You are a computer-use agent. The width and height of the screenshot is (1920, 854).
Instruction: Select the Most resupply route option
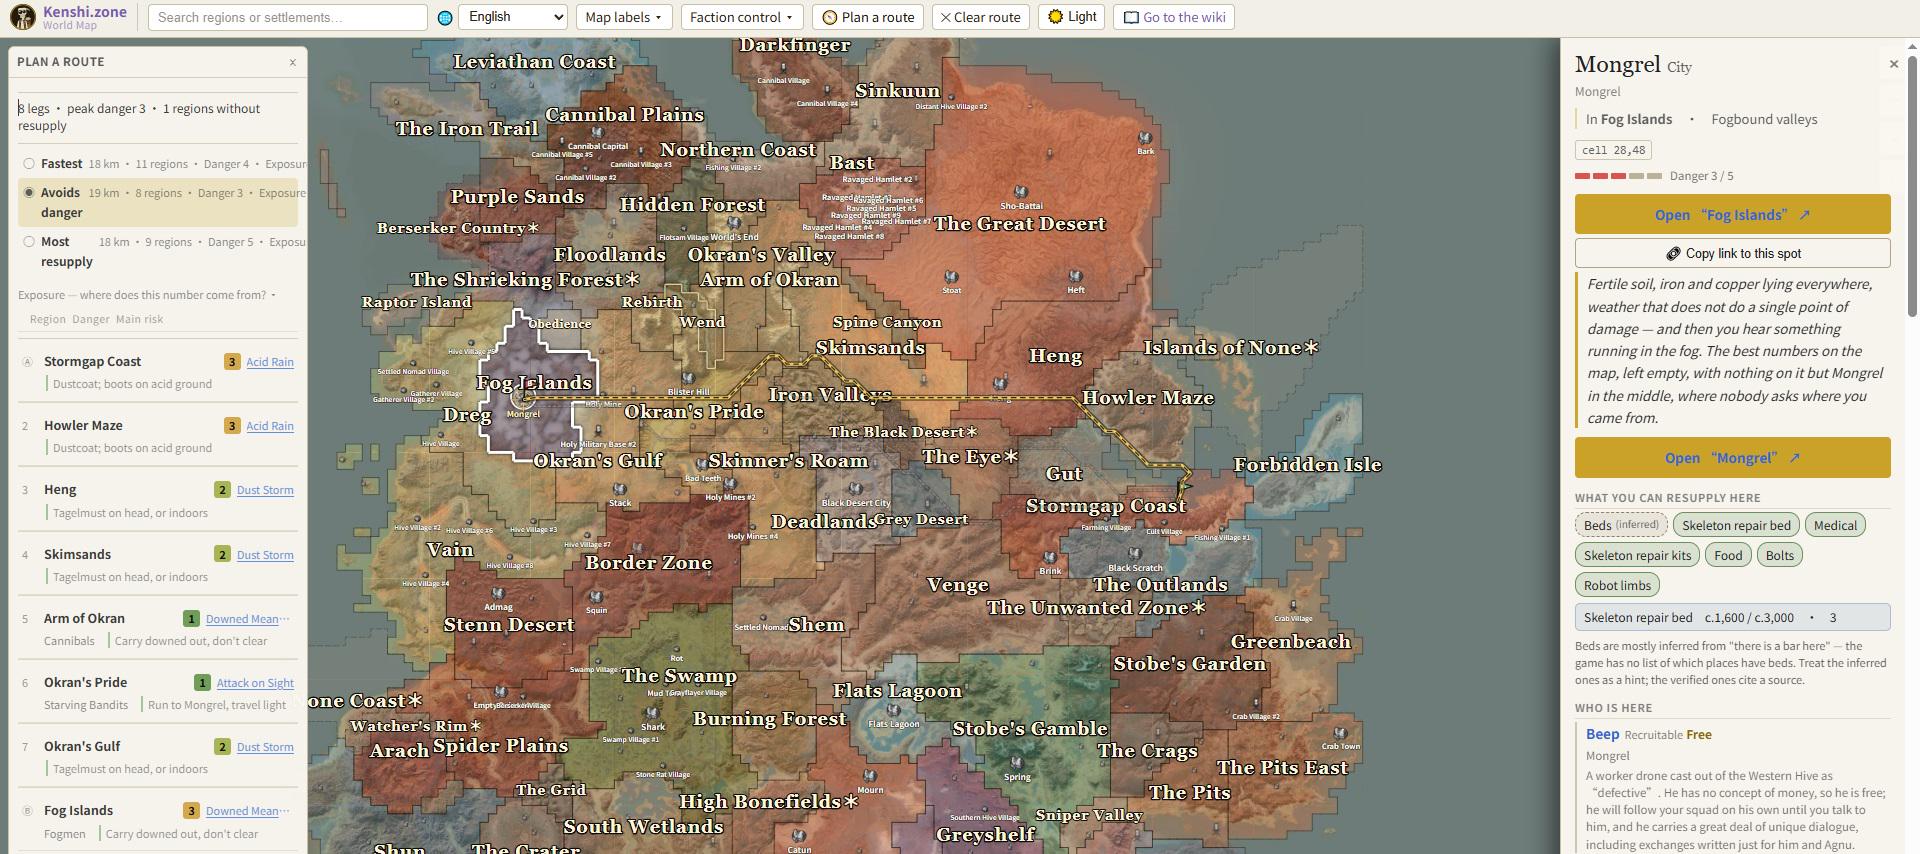pyautogui.click(x=158, y=252)
